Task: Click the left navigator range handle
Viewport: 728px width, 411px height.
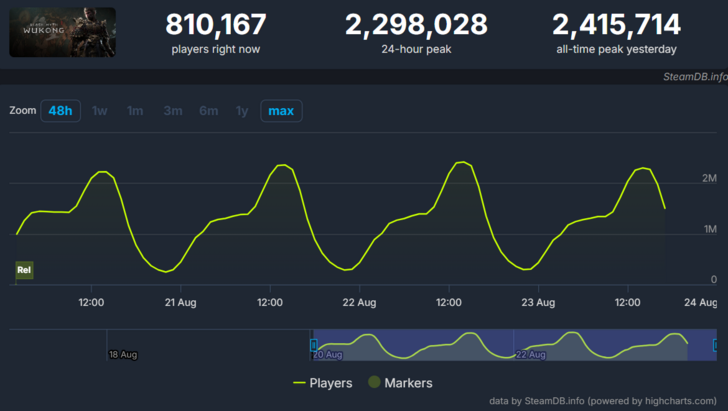Action: 314,345
